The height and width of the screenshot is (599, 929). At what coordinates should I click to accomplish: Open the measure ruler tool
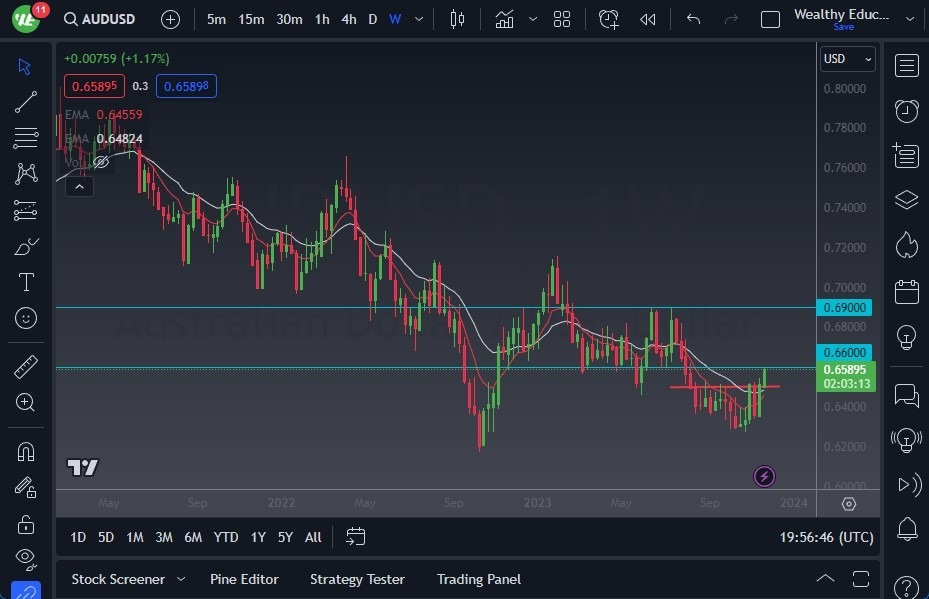point(25,367)
